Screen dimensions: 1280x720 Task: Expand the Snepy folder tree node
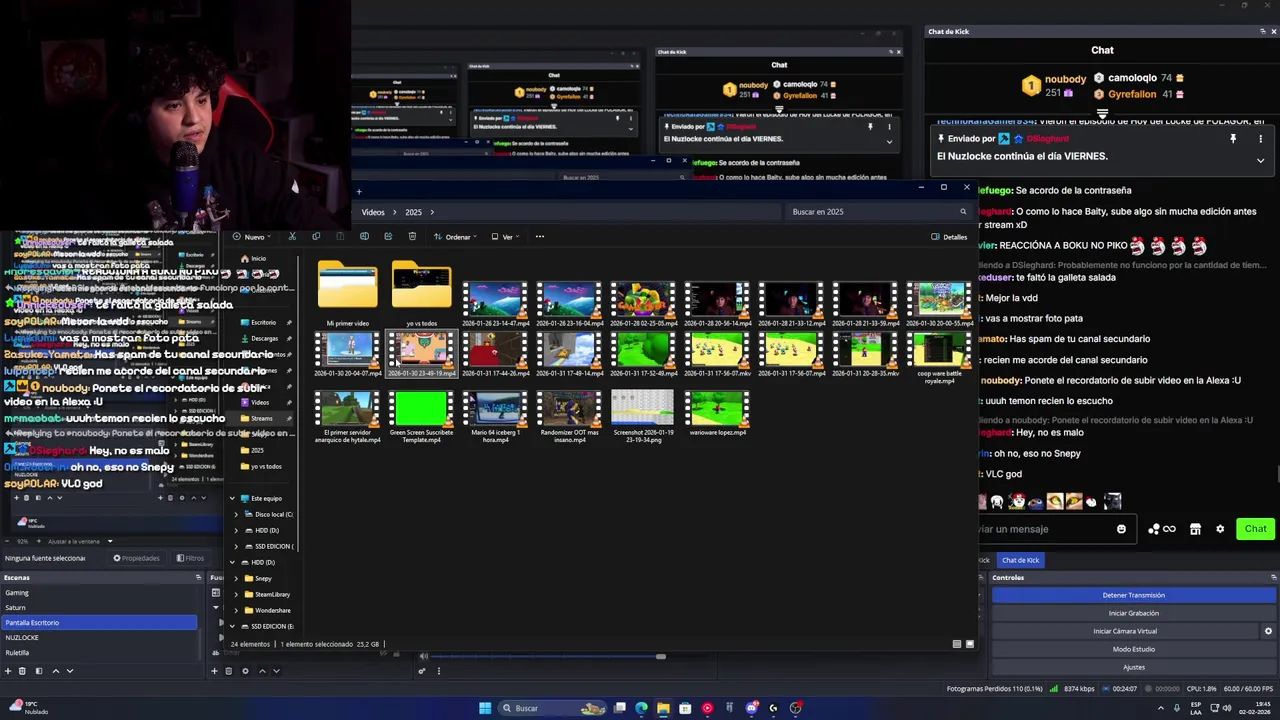[x=236, y=578]
